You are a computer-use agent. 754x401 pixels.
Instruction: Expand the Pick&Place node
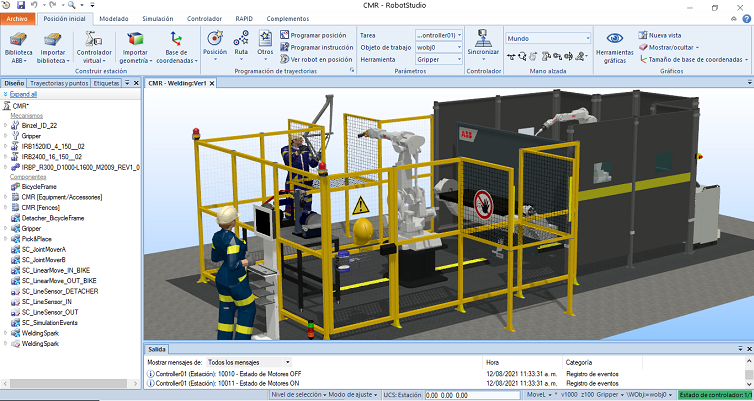(x=6, y=238)
